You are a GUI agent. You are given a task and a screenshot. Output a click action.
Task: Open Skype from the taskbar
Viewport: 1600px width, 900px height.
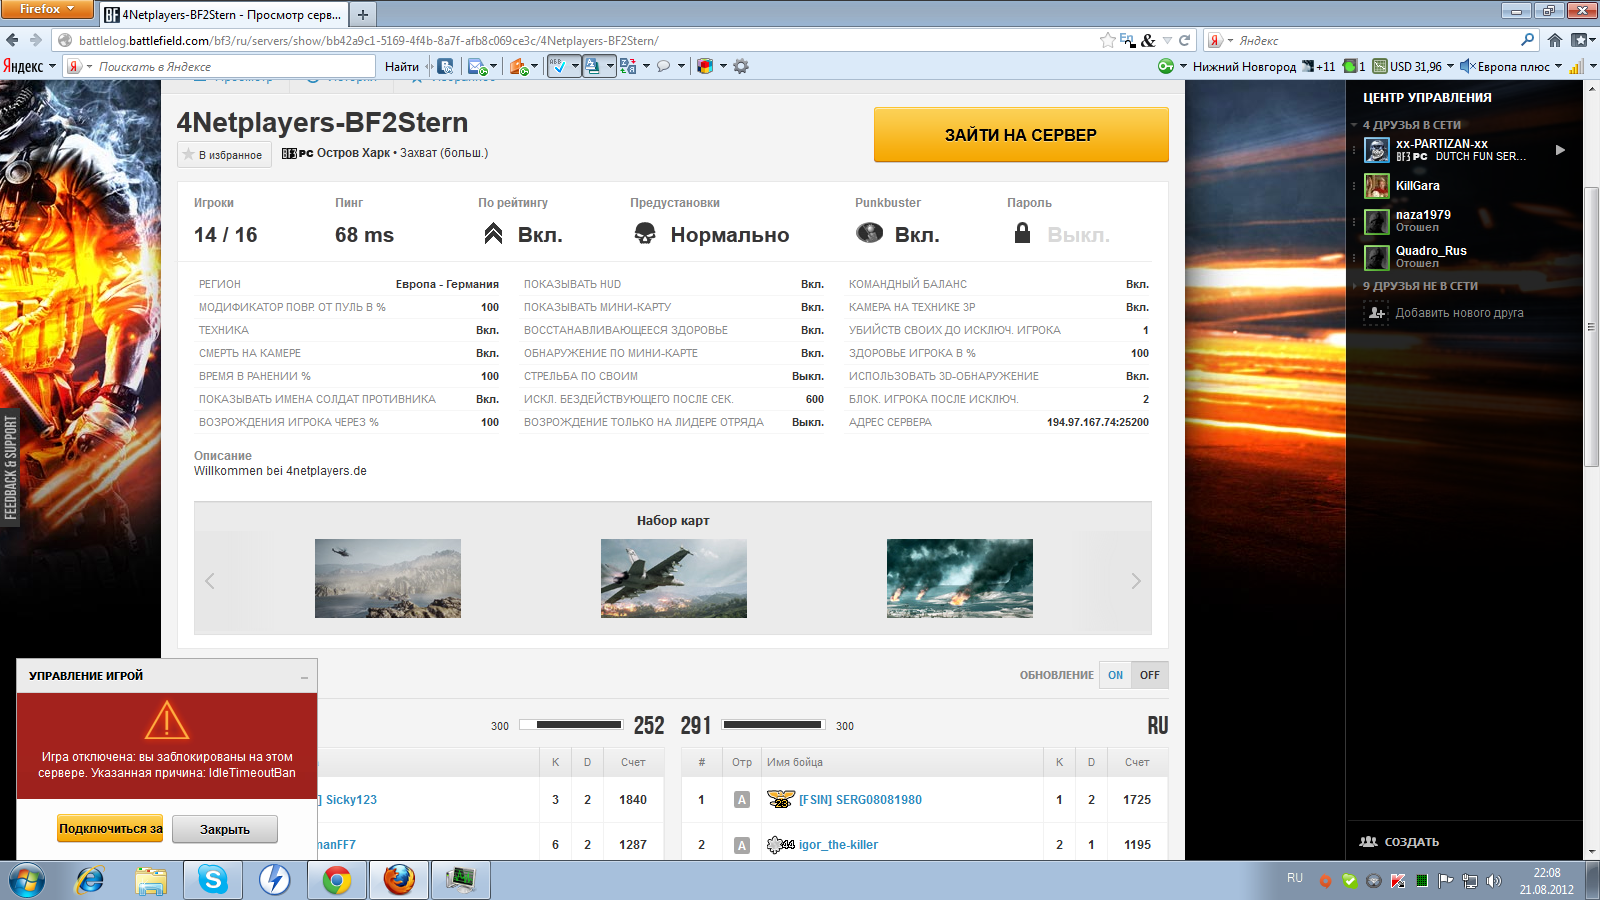212,880
